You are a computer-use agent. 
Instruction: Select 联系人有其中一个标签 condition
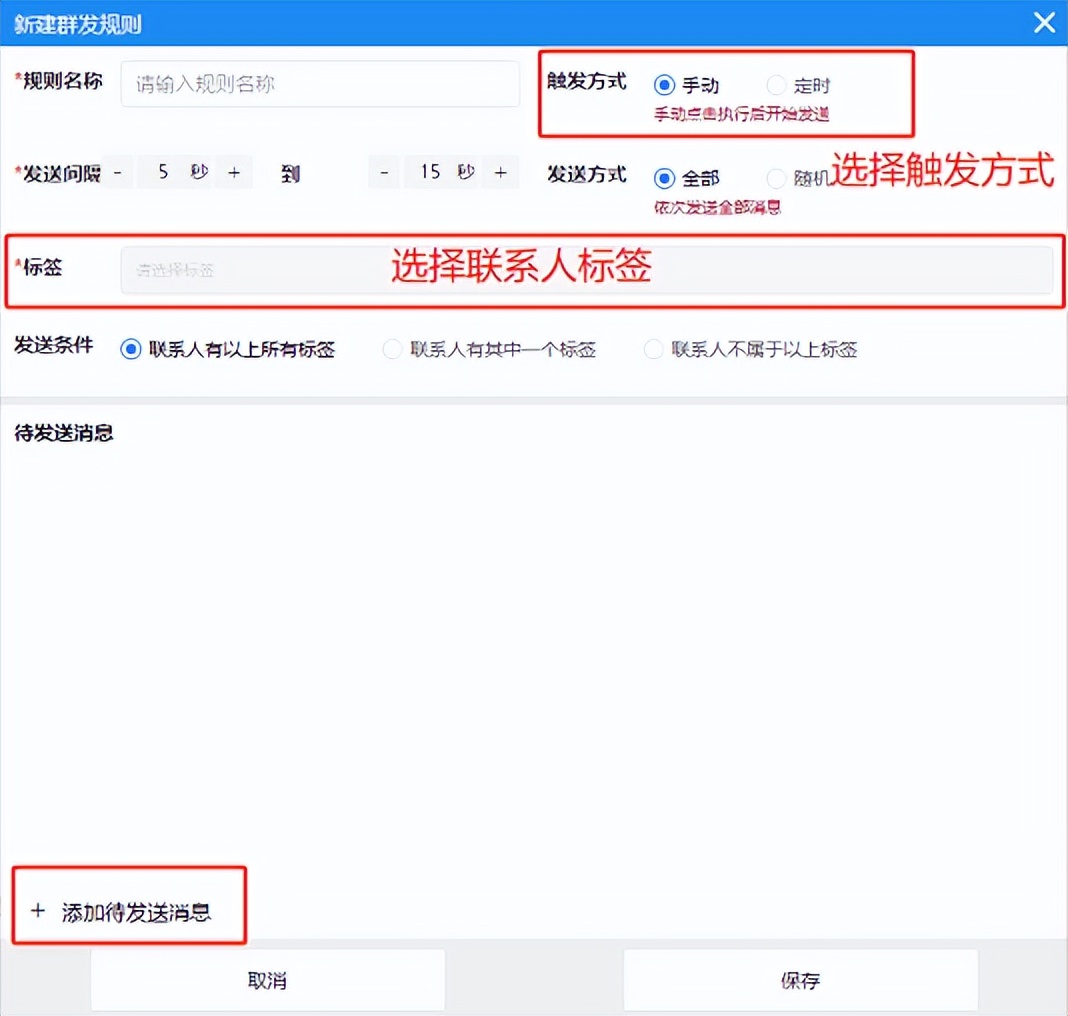tap(391, 349)
